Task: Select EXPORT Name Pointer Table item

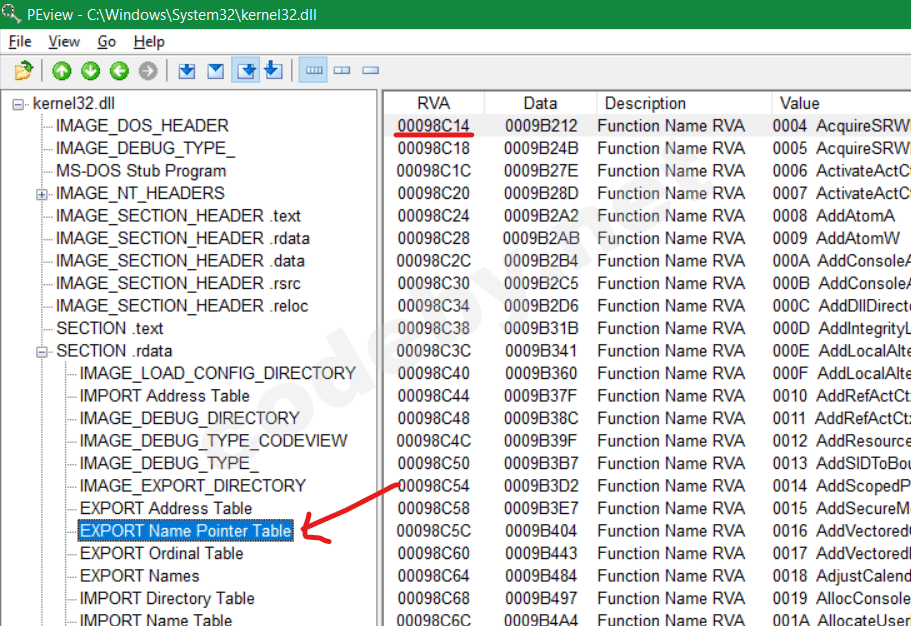Action: coord(185,531)
